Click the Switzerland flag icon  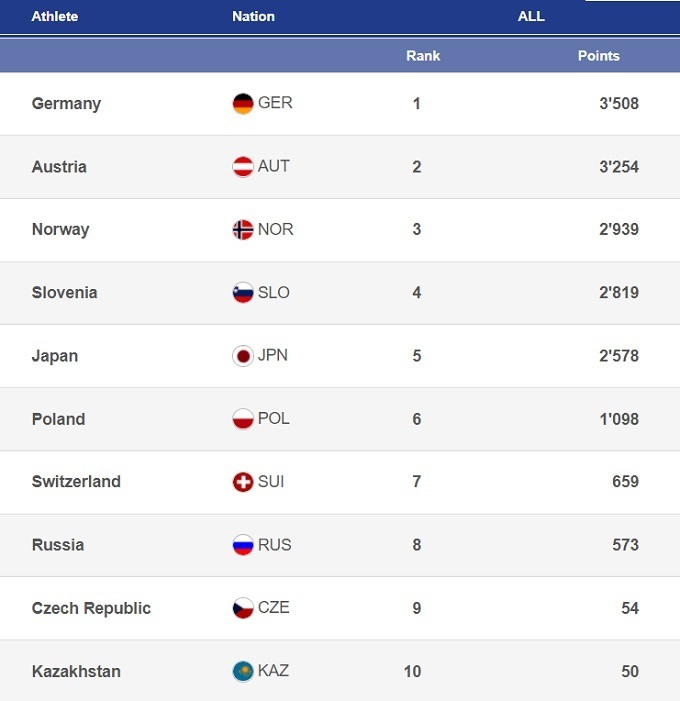(x=243, y=482)
